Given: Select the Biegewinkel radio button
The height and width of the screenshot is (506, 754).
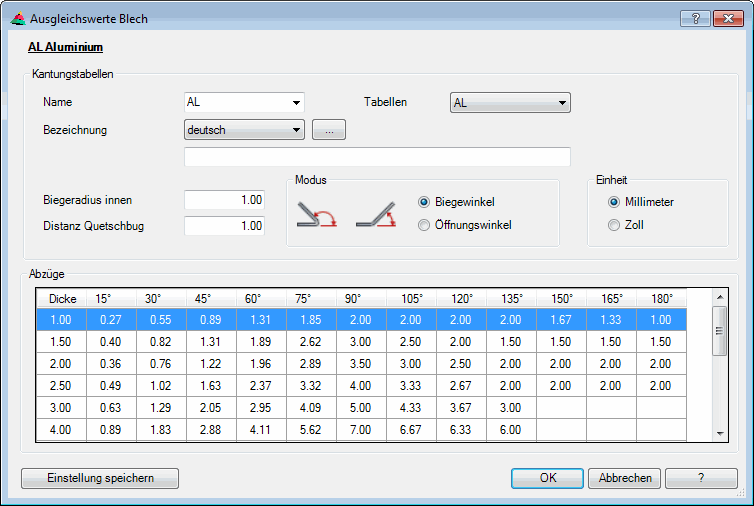Looking at the screenshot, I should (424, 201).
